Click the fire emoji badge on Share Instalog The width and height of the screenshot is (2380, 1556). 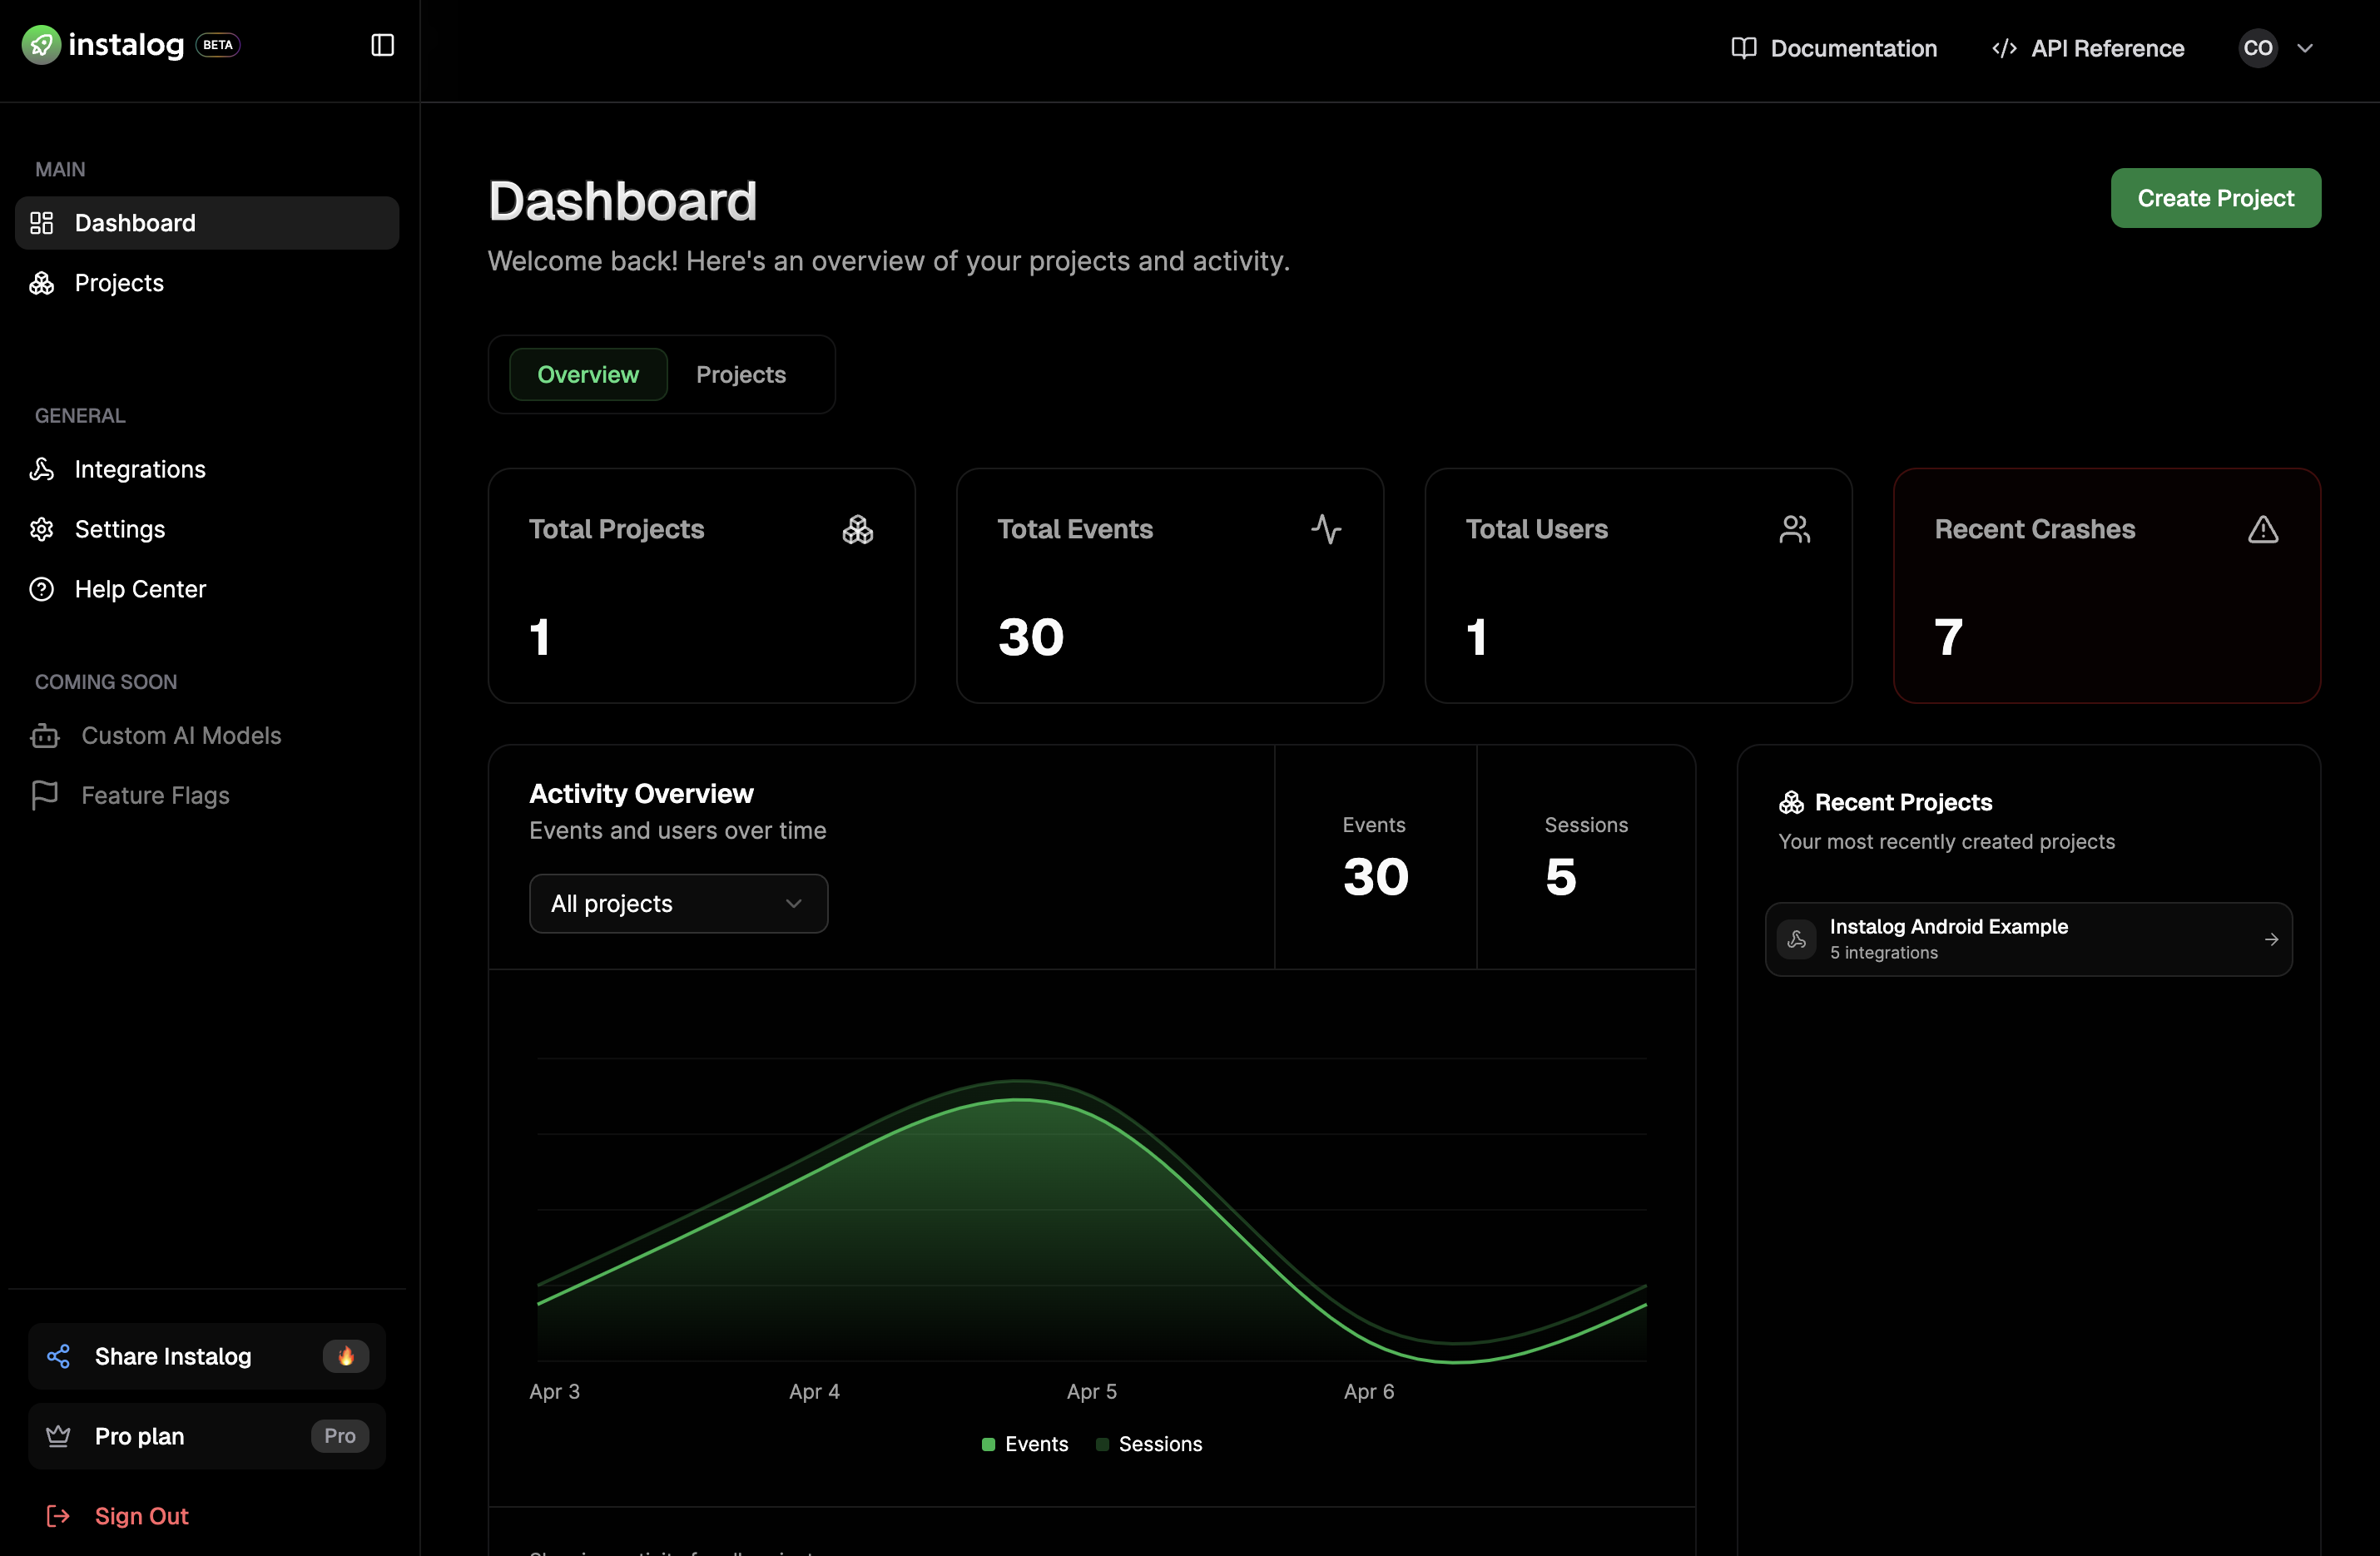[x=345, y=1356]
